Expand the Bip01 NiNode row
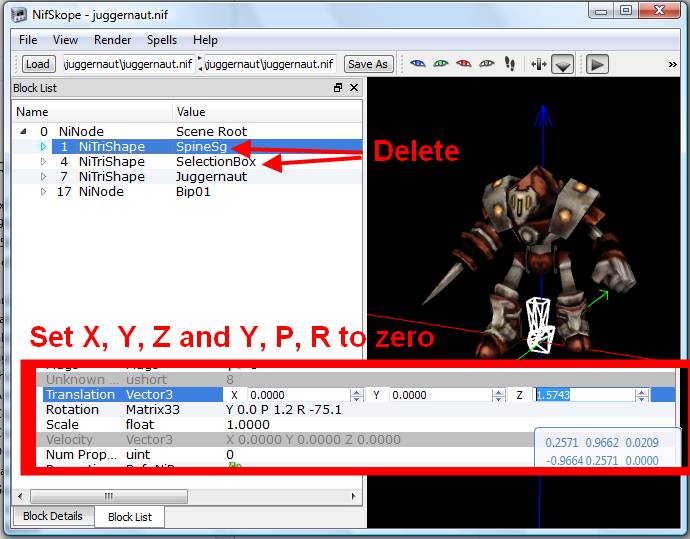This screenshot has width=690, height=539. pos(43,191)
